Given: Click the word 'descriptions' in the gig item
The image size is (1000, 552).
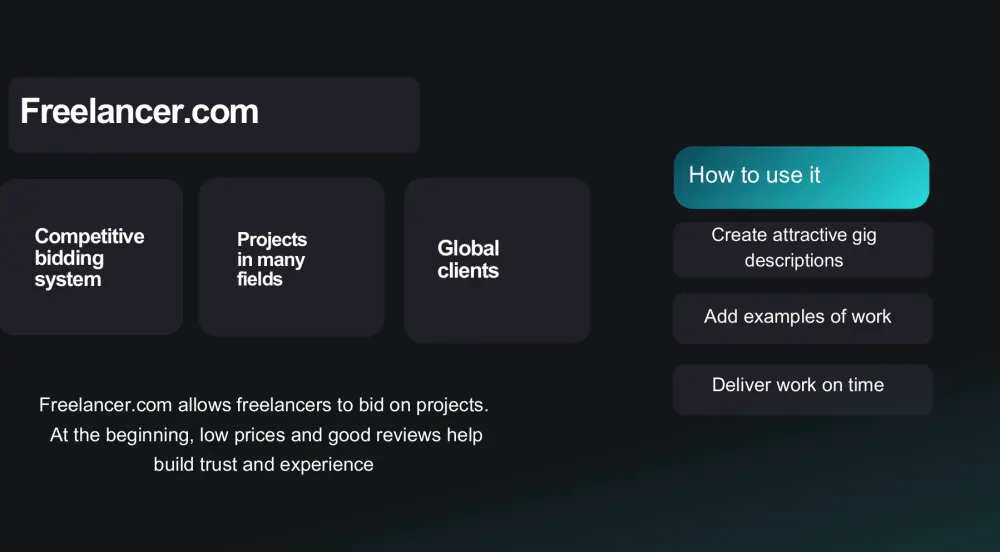Looking at the screenshot, I should 793,261.
